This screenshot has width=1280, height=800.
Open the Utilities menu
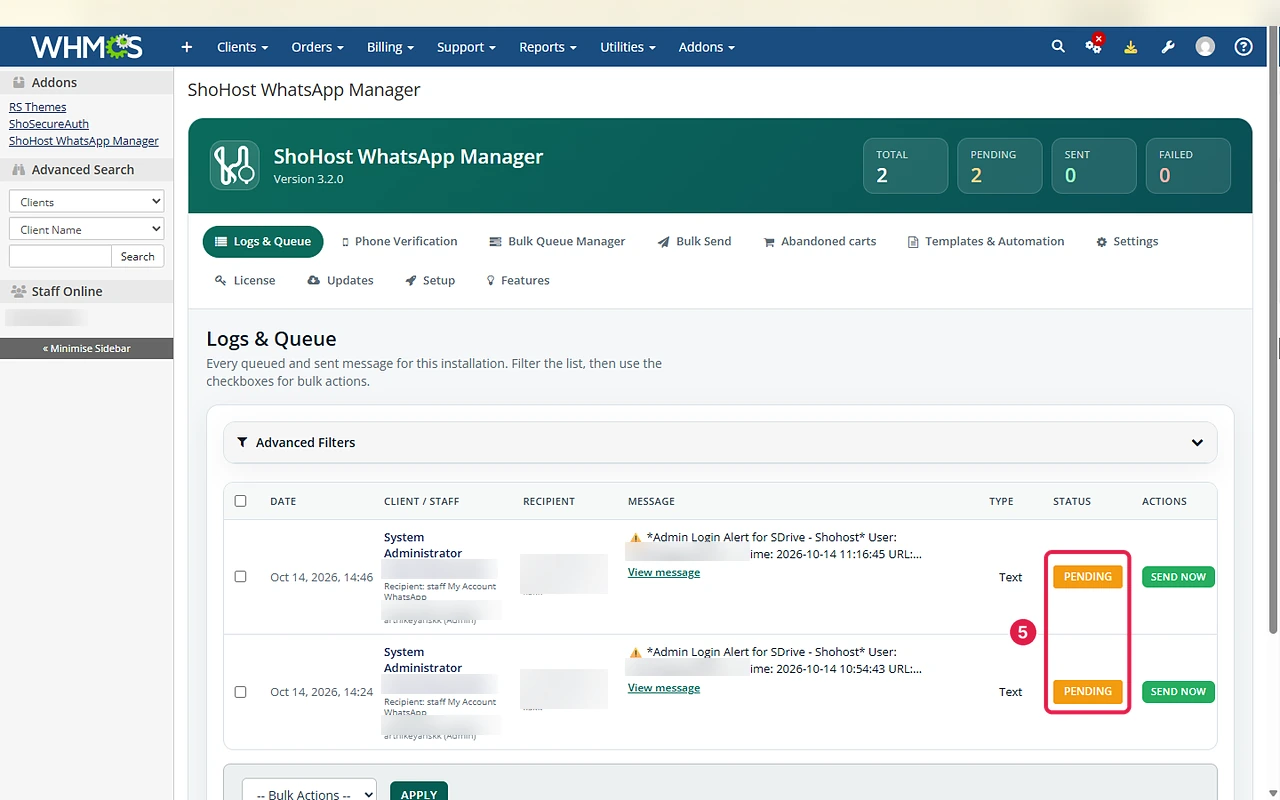pyautogui.click(x=628, y=47)
